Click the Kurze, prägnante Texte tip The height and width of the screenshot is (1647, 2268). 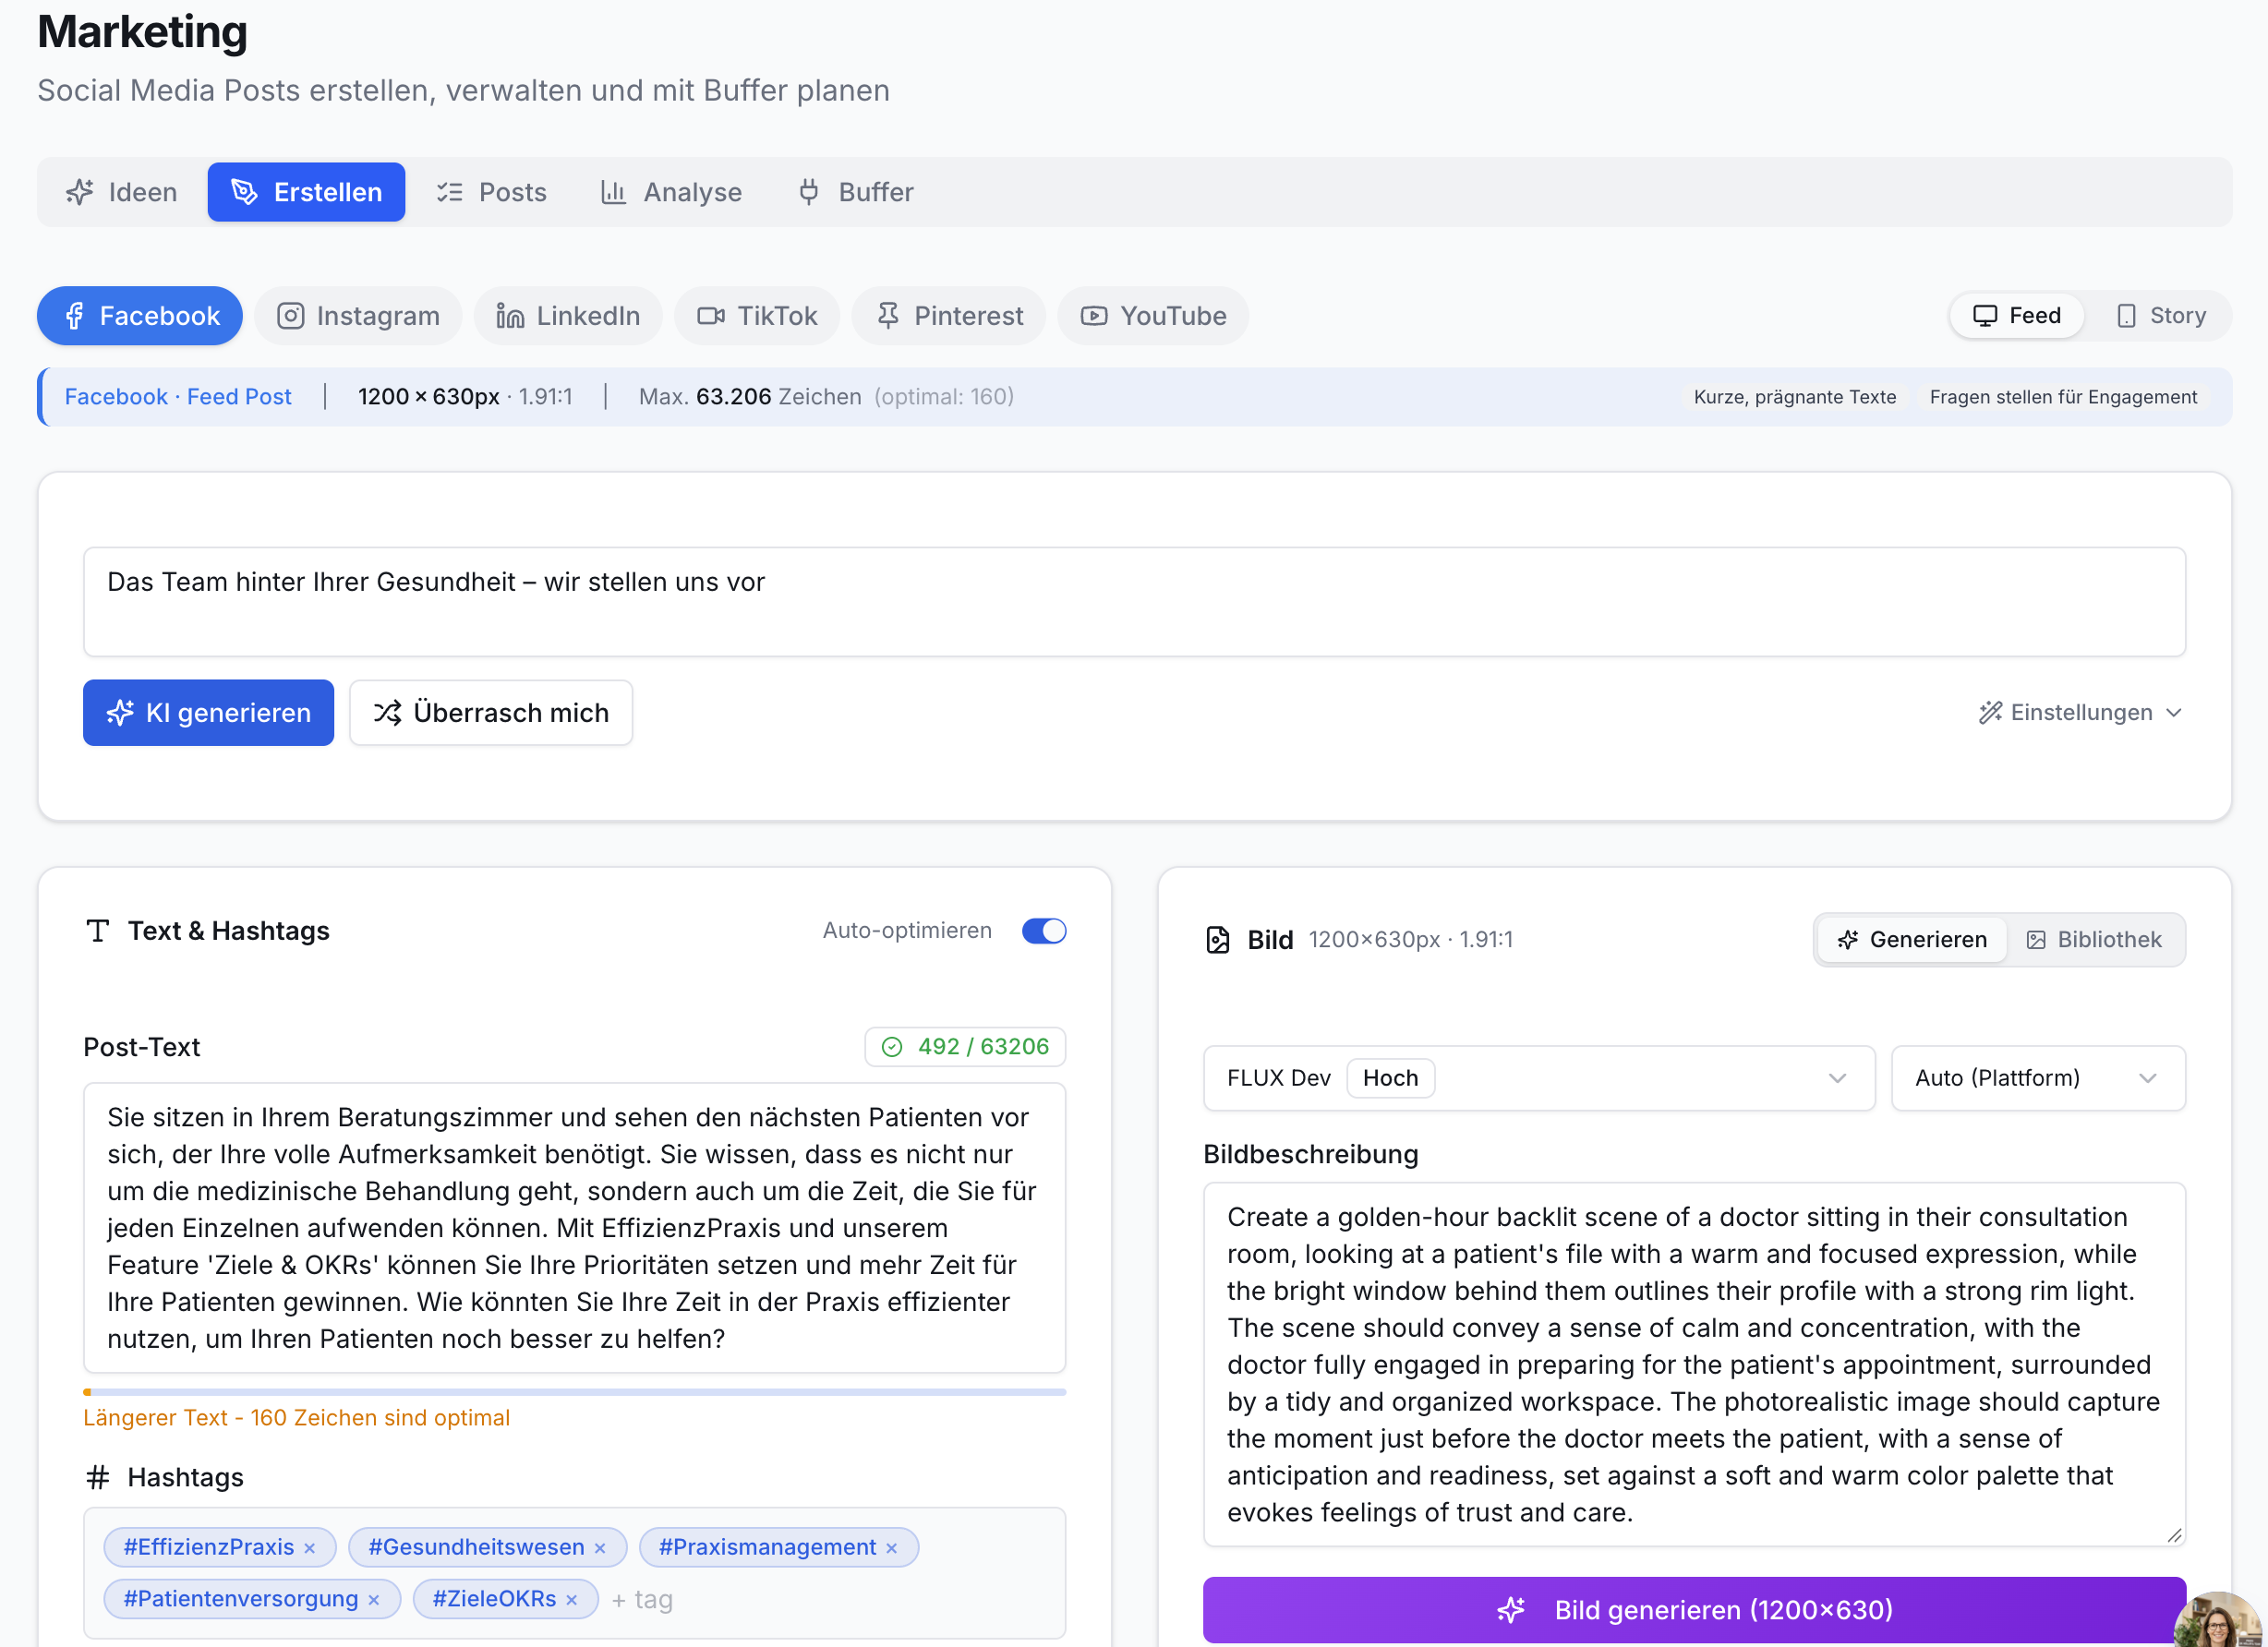click(x=1795, y=397)
